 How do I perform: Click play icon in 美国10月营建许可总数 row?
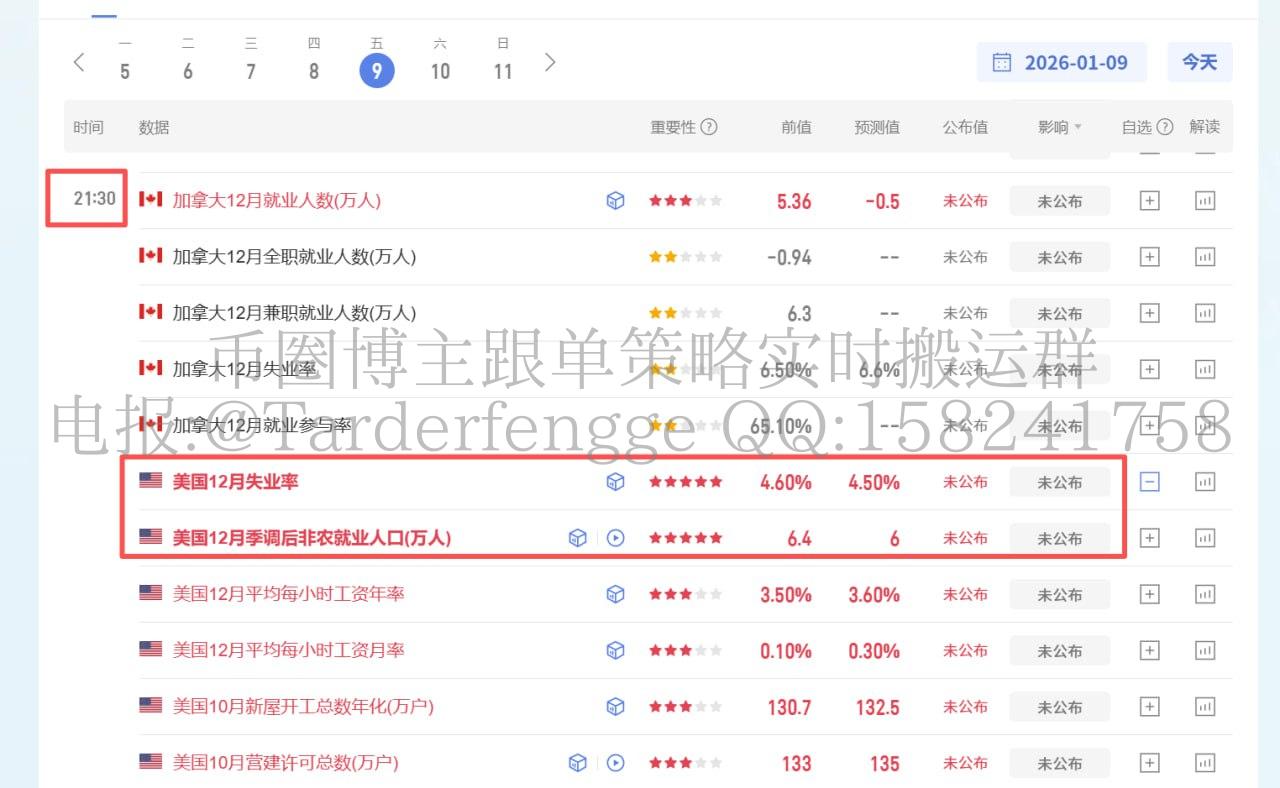615,763
